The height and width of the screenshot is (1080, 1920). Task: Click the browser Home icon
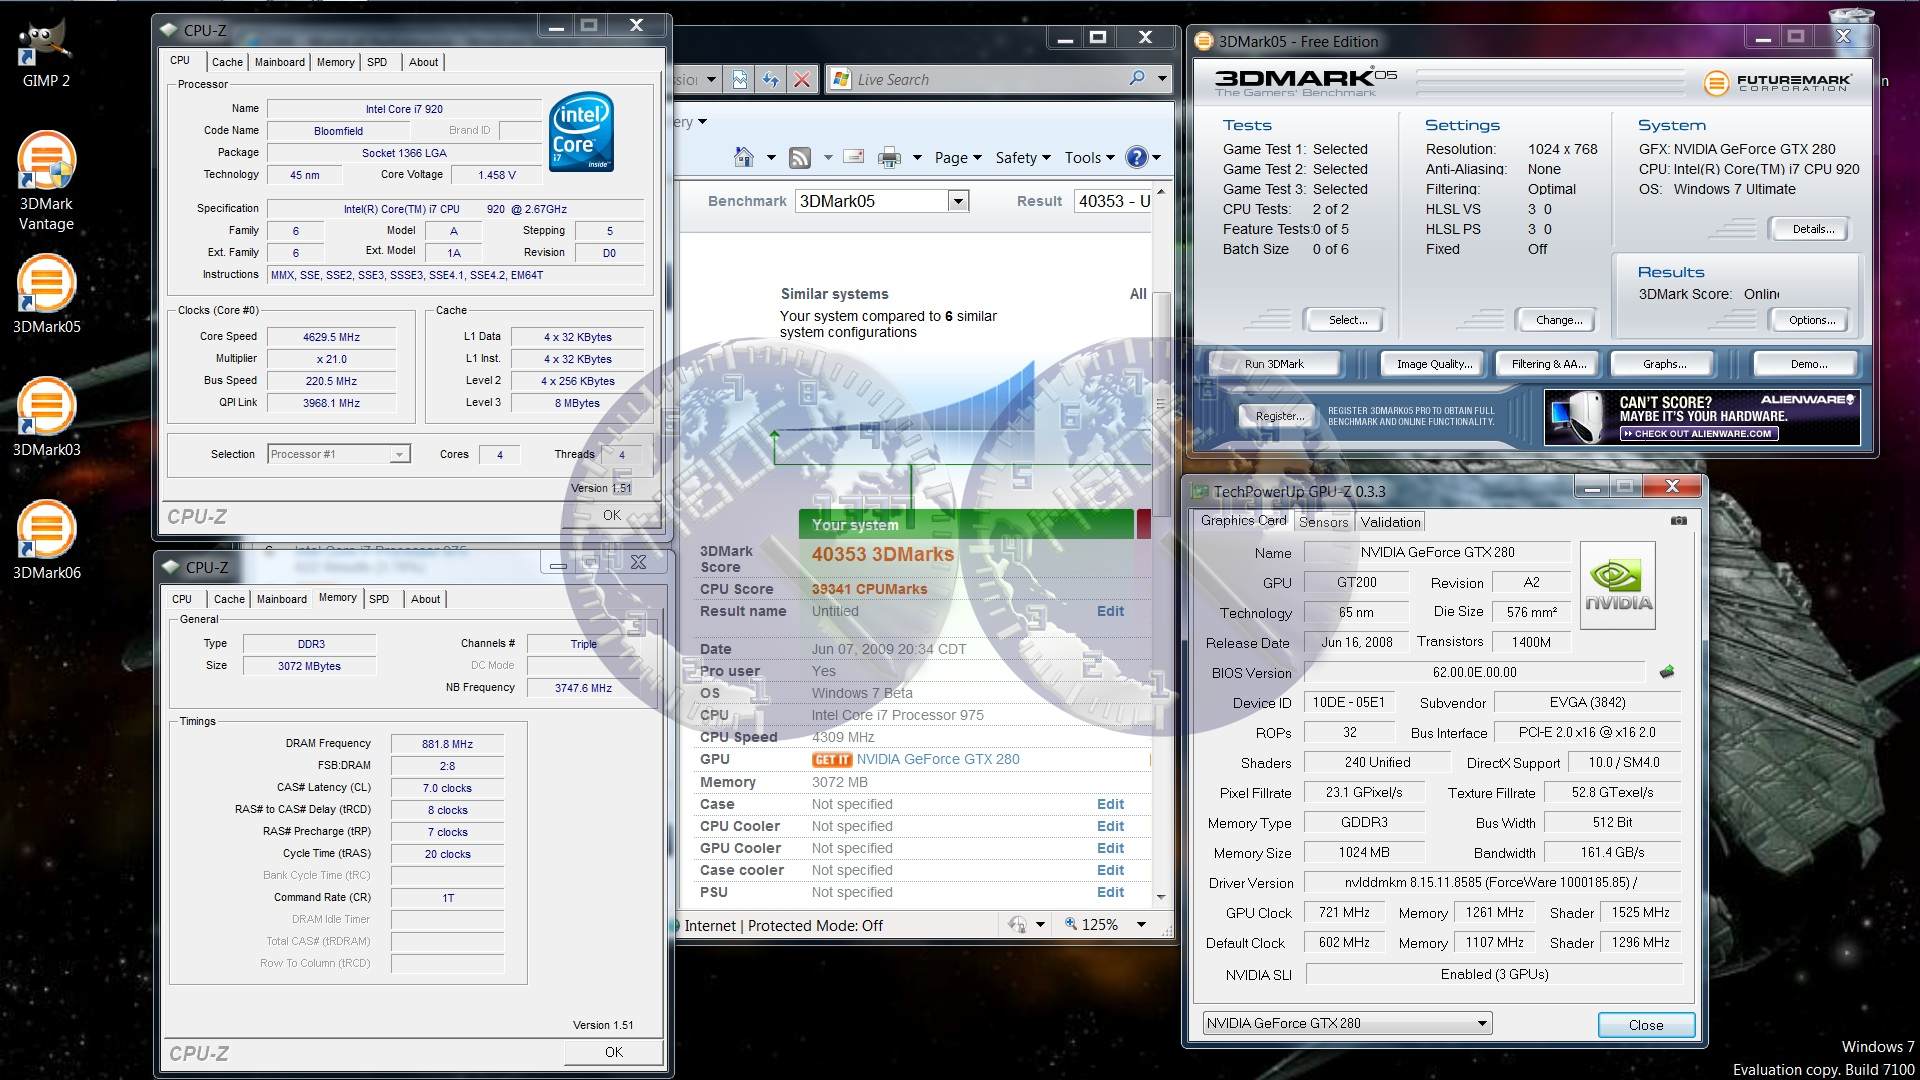(743, 157)
